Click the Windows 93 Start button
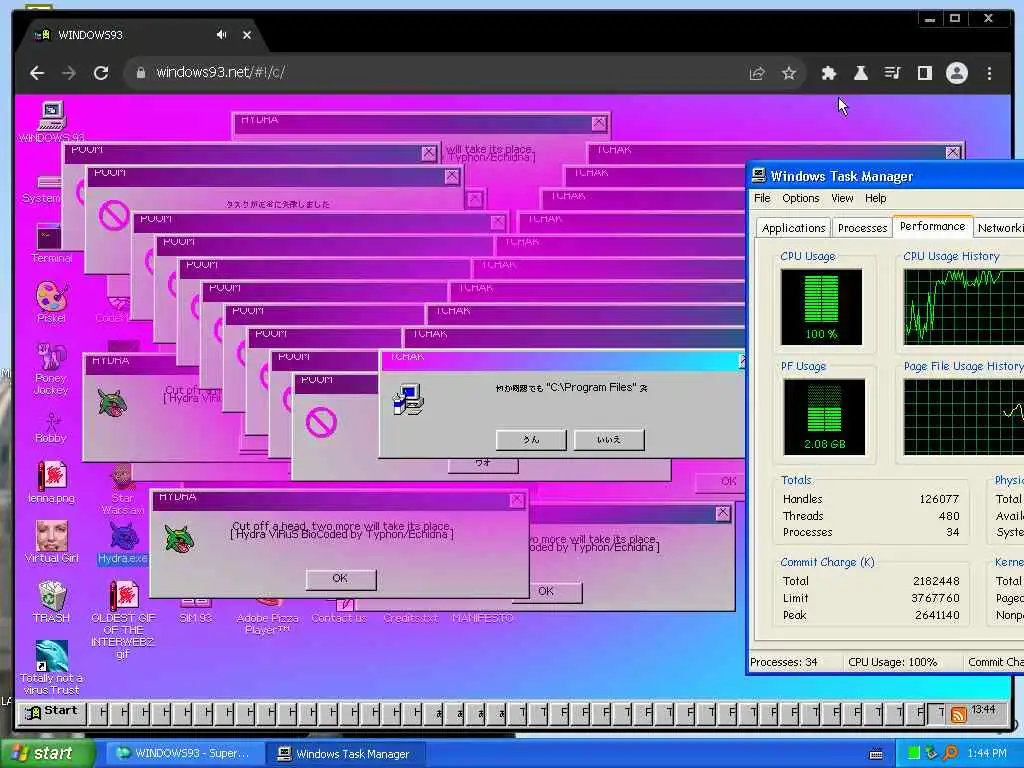1024x768 pixels. tap(51, 712)
